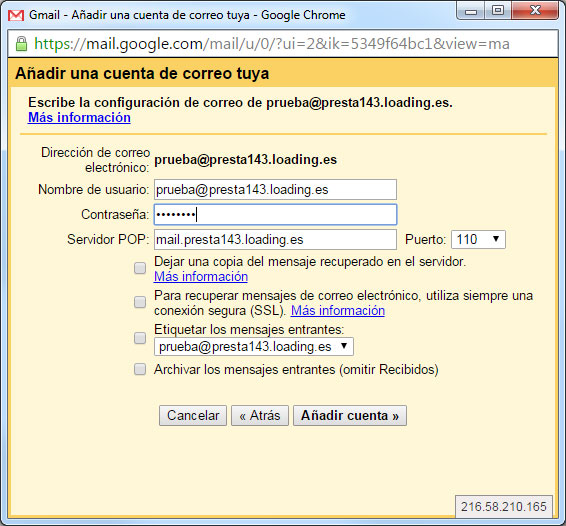Screen dimensions: 566x526
Task: Enable leaving a copy on the server
Action: 140,268
